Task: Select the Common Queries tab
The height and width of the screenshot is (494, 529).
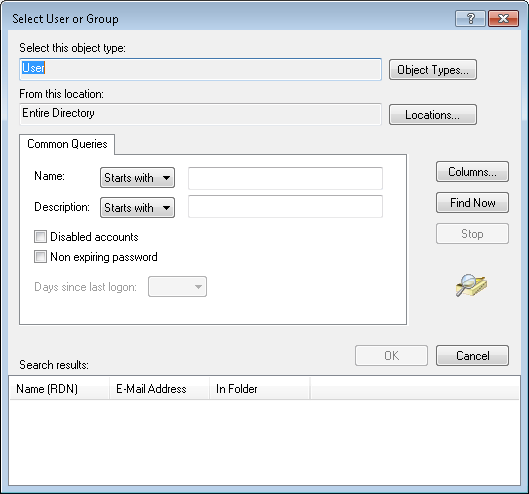Action: pyautogui.click(x=67, y=144)
